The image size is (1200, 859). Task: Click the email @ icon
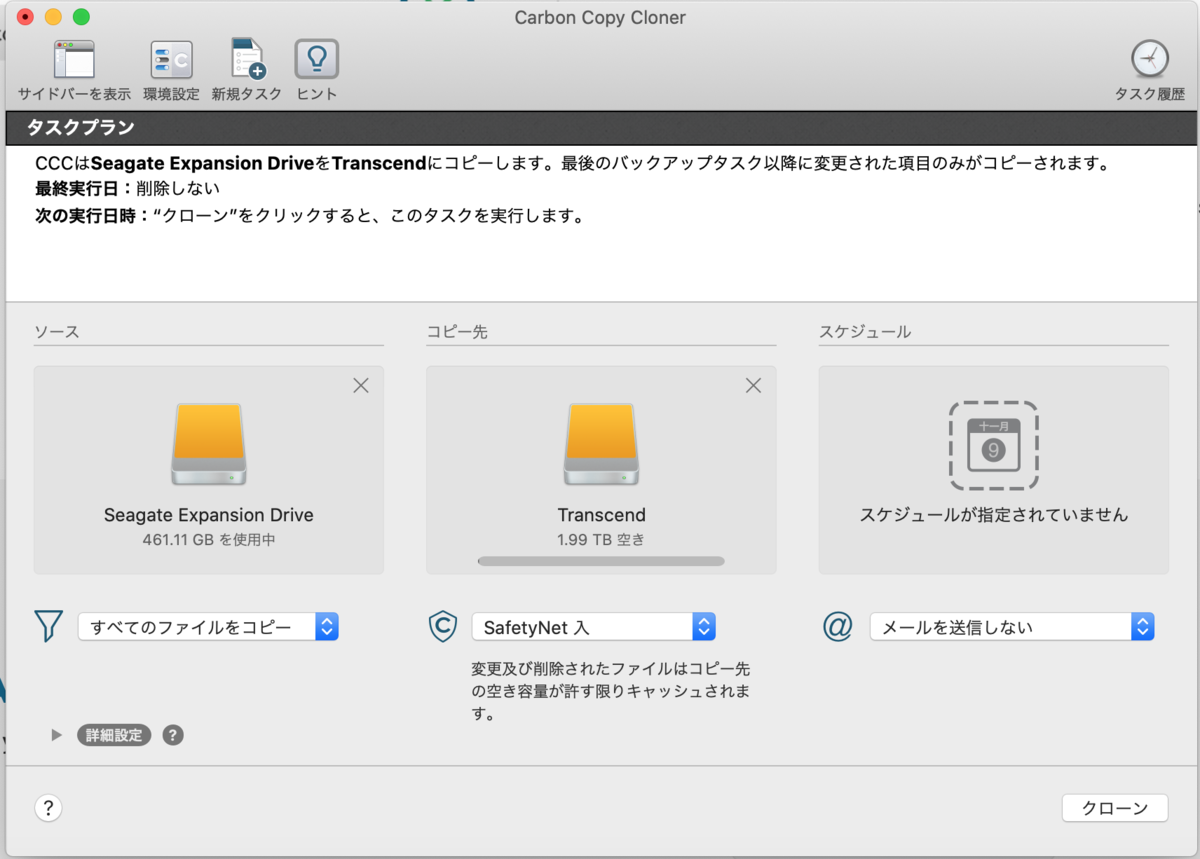point(837,626)
